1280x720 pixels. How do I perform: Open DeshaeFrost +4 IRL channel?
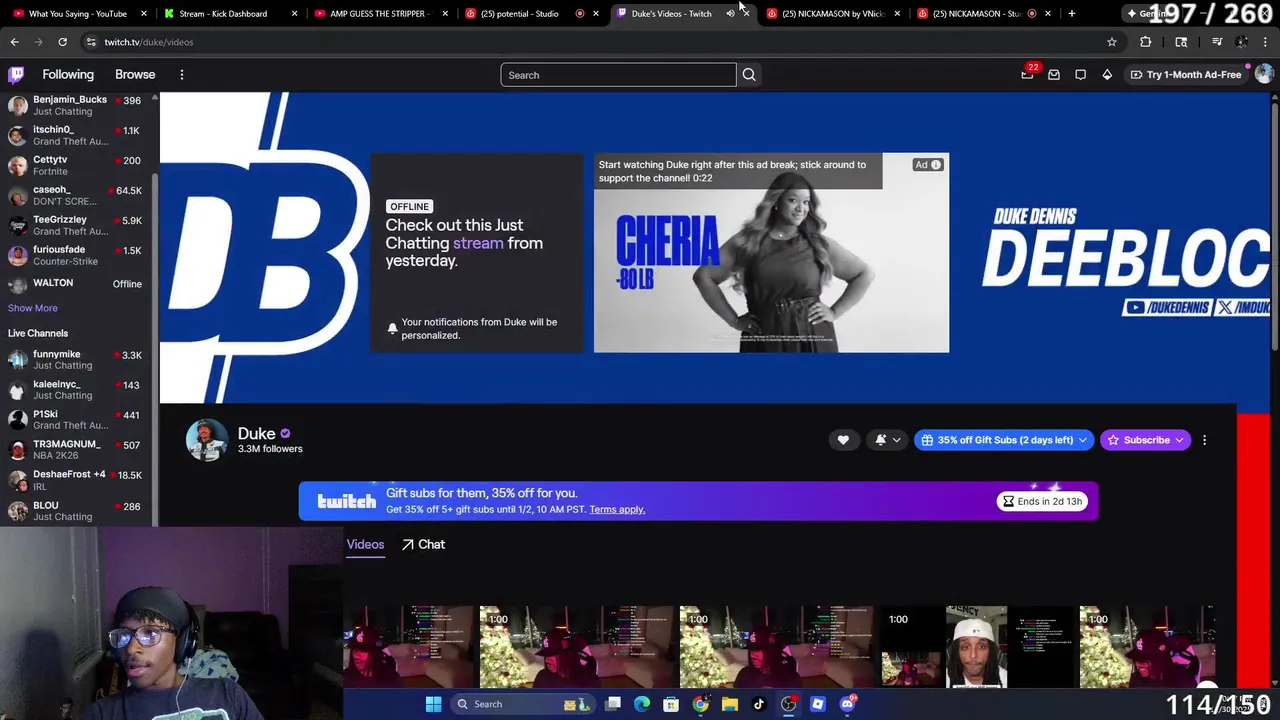click(76, 480)
